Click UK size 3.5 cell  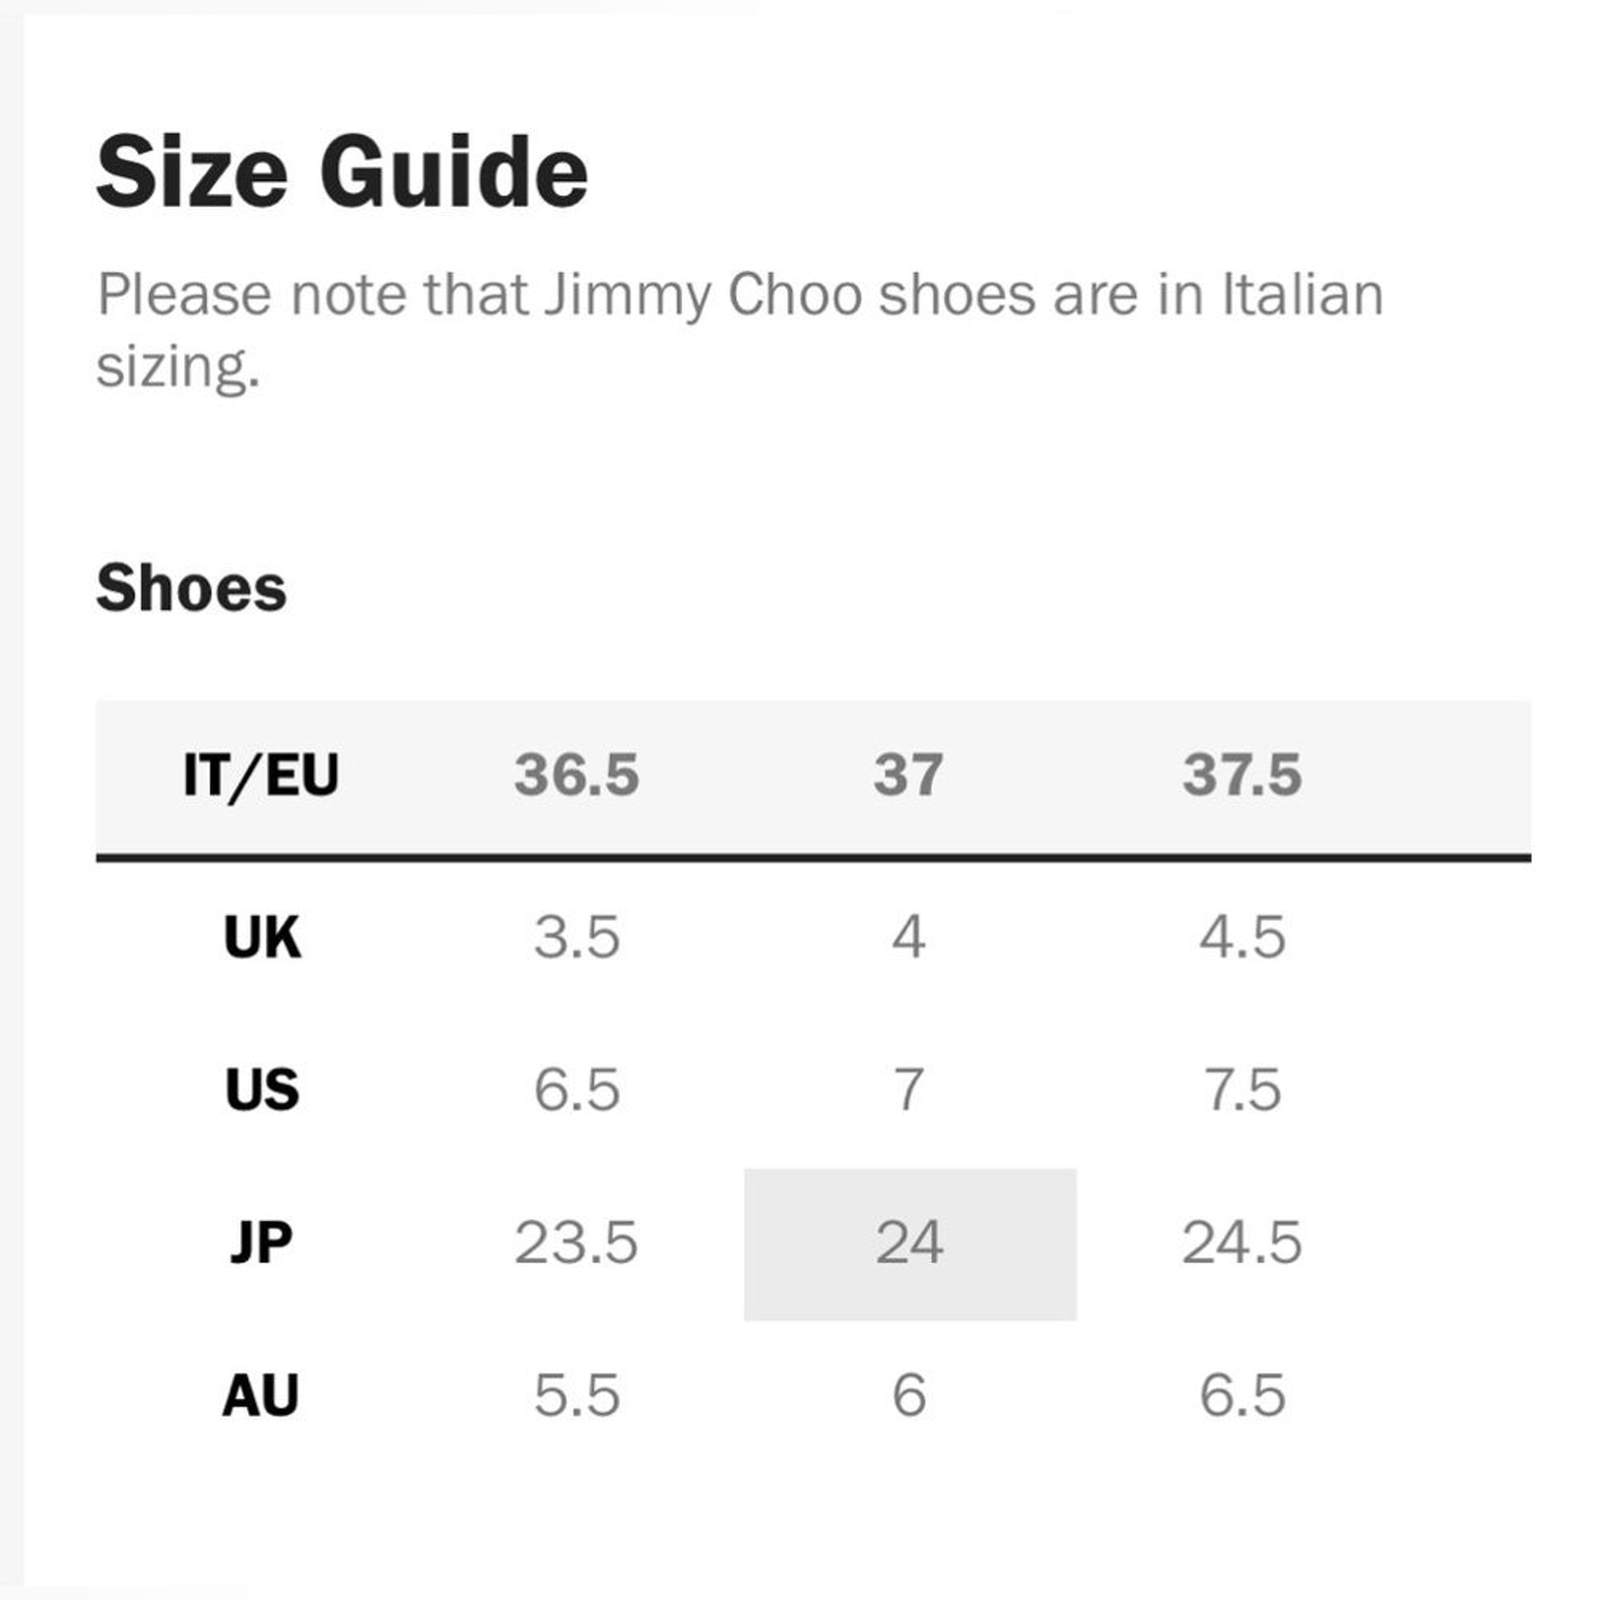576,938
